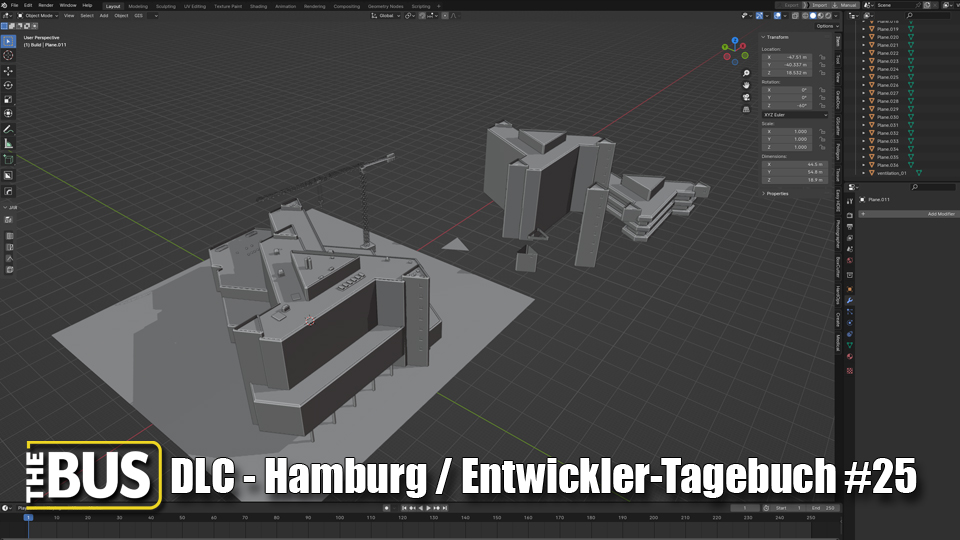Click the zoom magnifier viewport gizmo
The height and width of the screenshot is (540, 960).
click(x=746, y=73)
